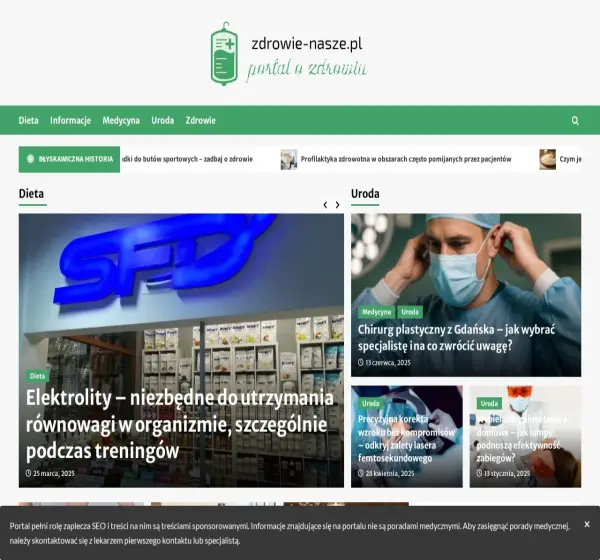Open article Chirurg plastyczny z Gdańska
This screenshot has width=600, height=560.
[456, 338]
